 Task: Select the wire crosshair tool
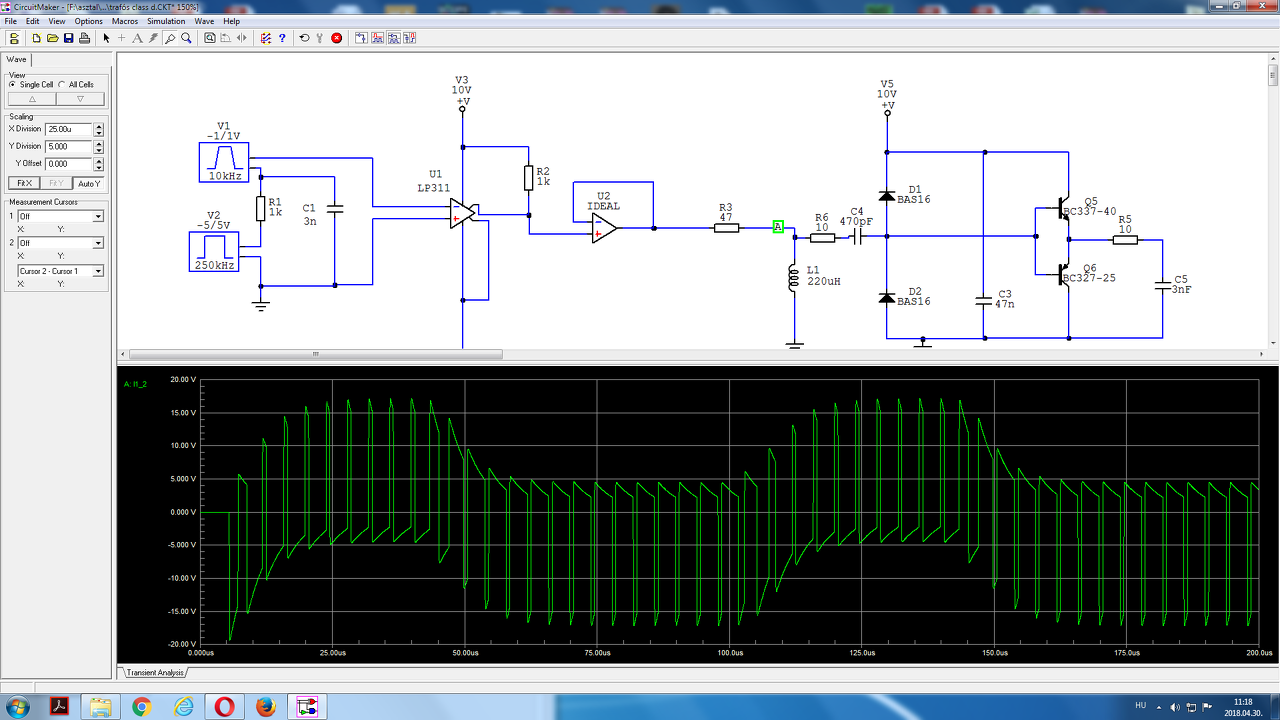[x=122, y=38]
